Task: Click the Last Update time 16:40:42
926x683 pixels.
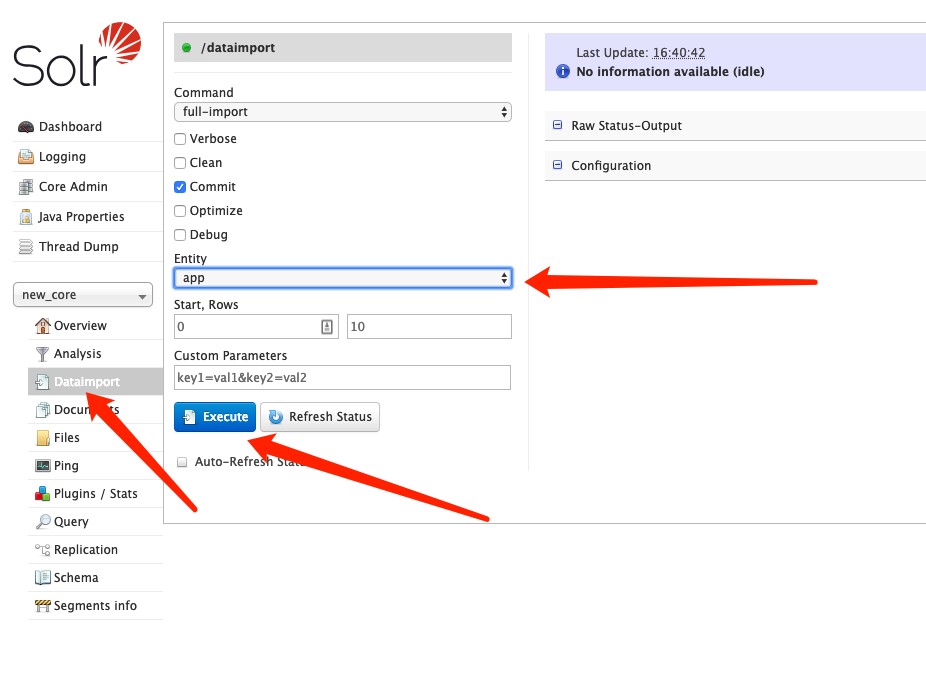Action: tap(679, 53)
